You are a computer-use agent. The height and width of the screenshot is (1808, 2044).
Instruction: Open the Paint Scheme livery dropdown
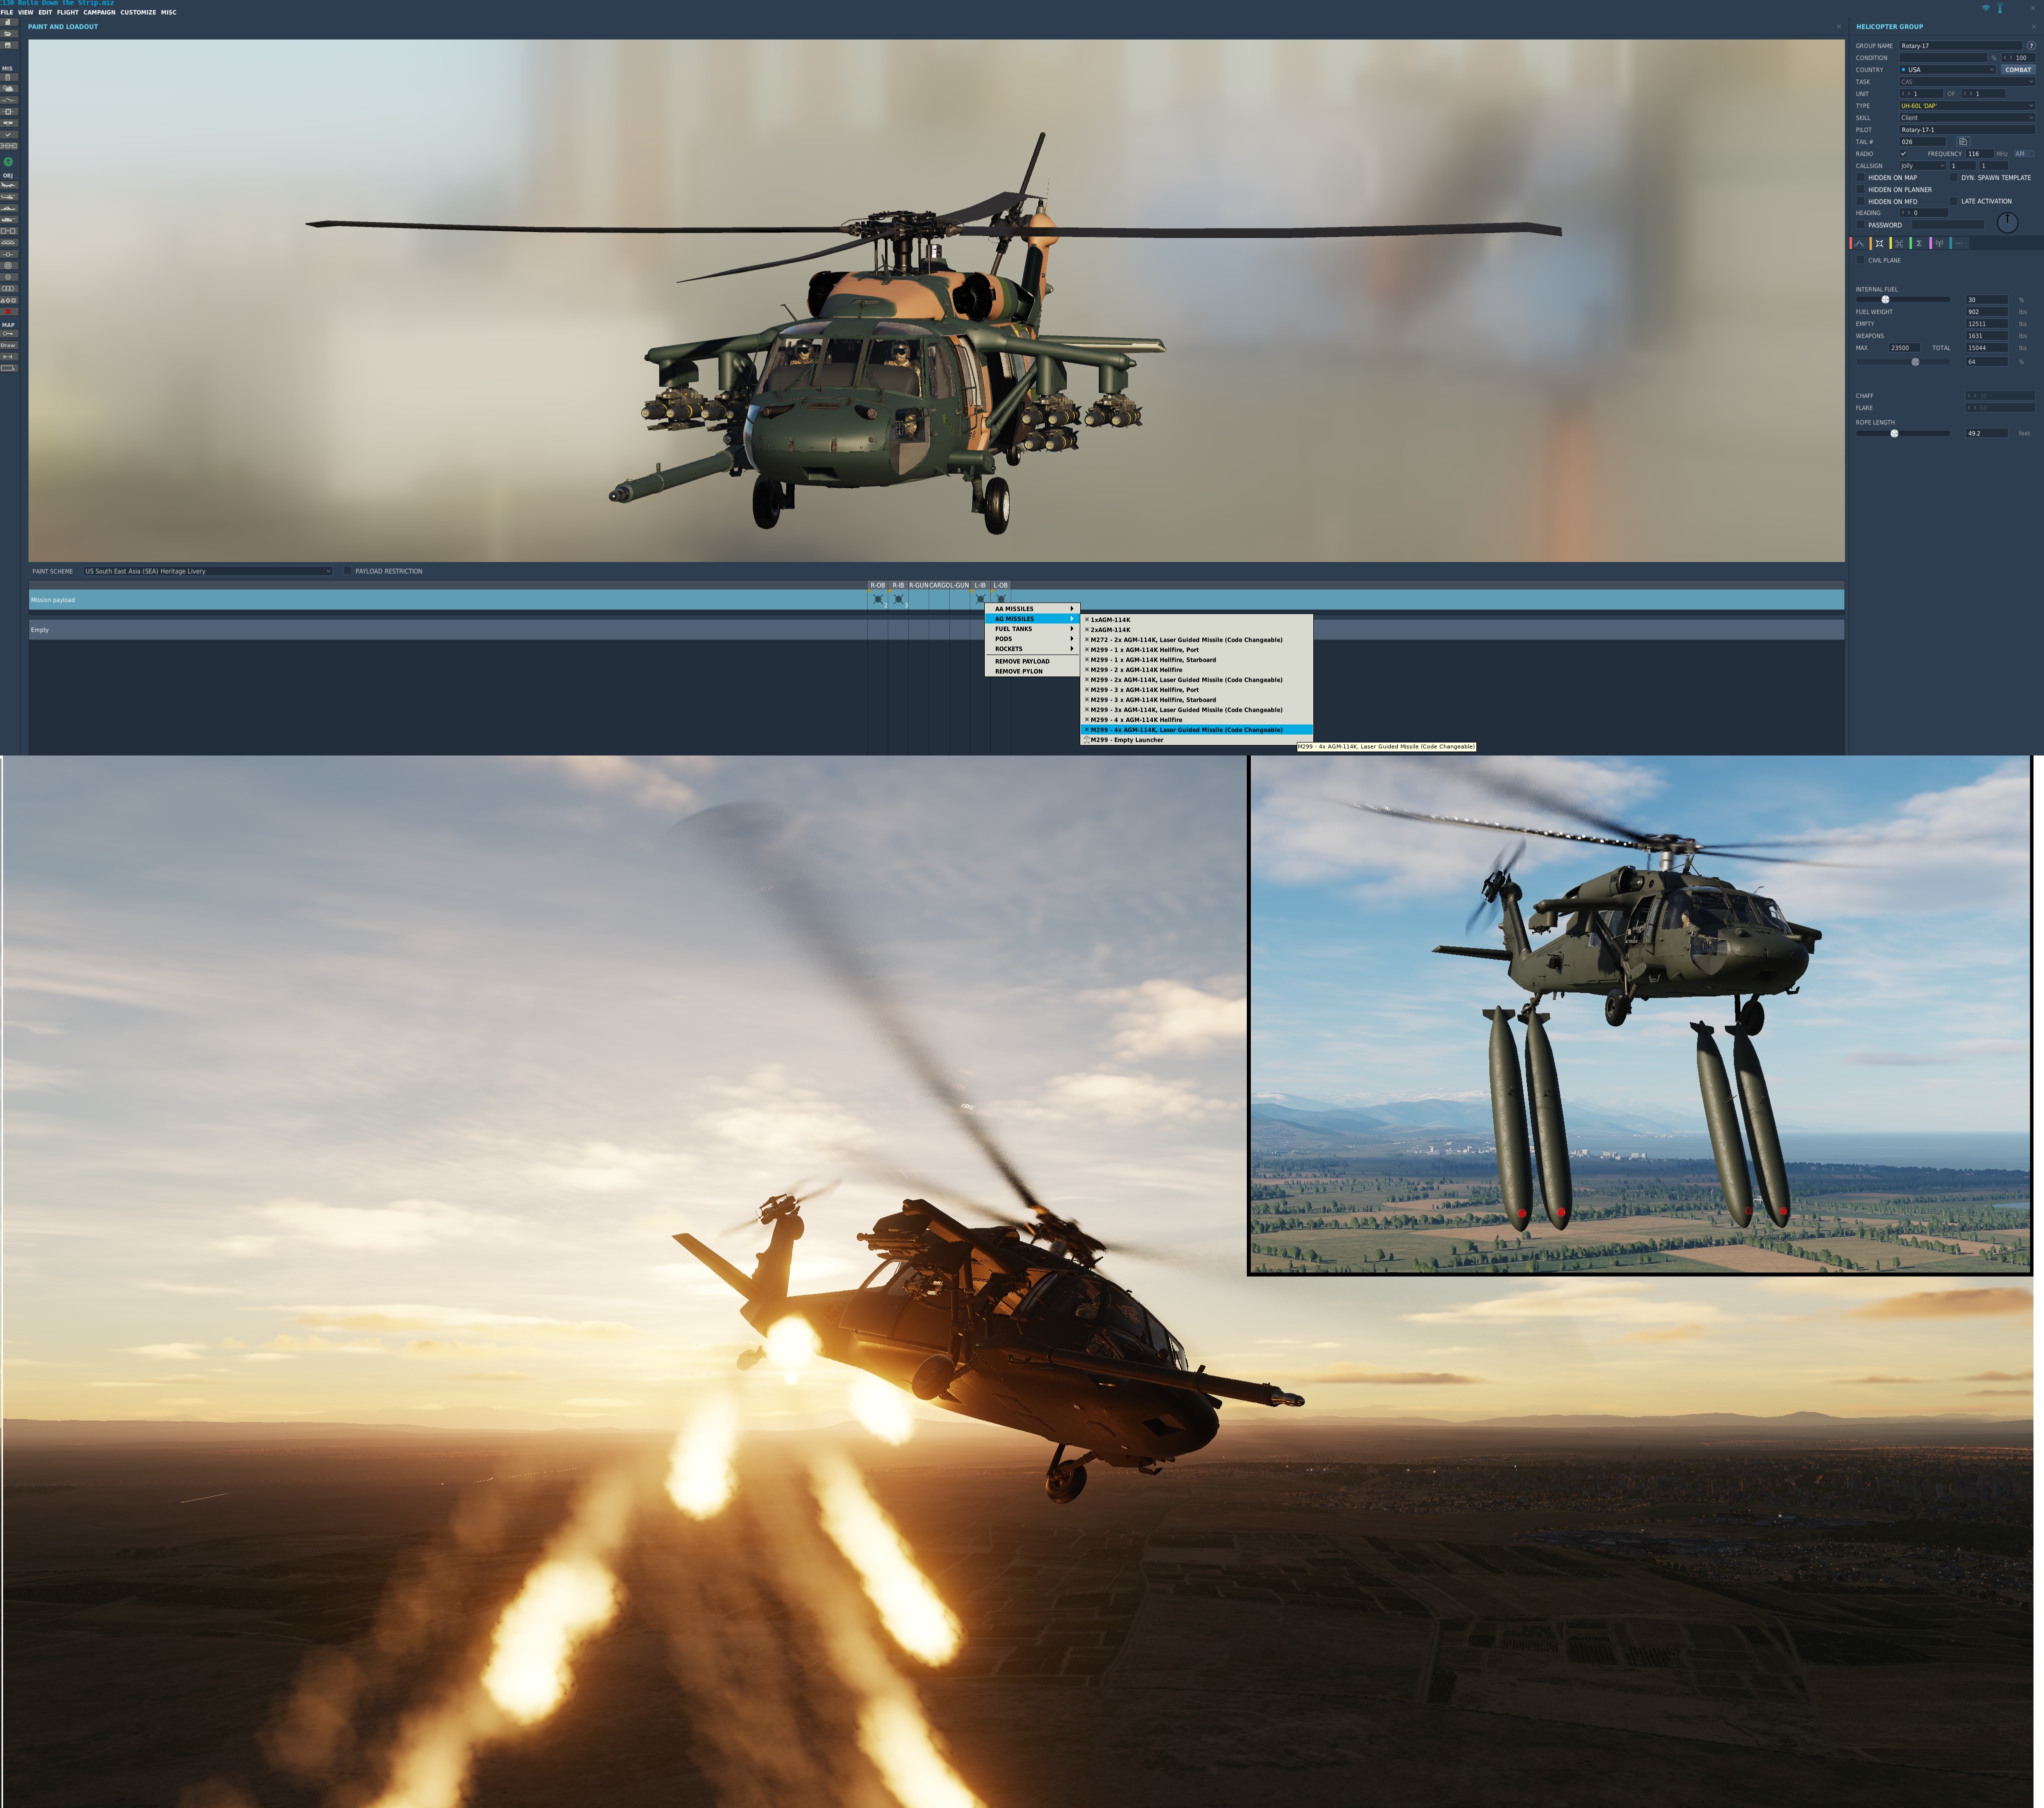click(207, 571)
